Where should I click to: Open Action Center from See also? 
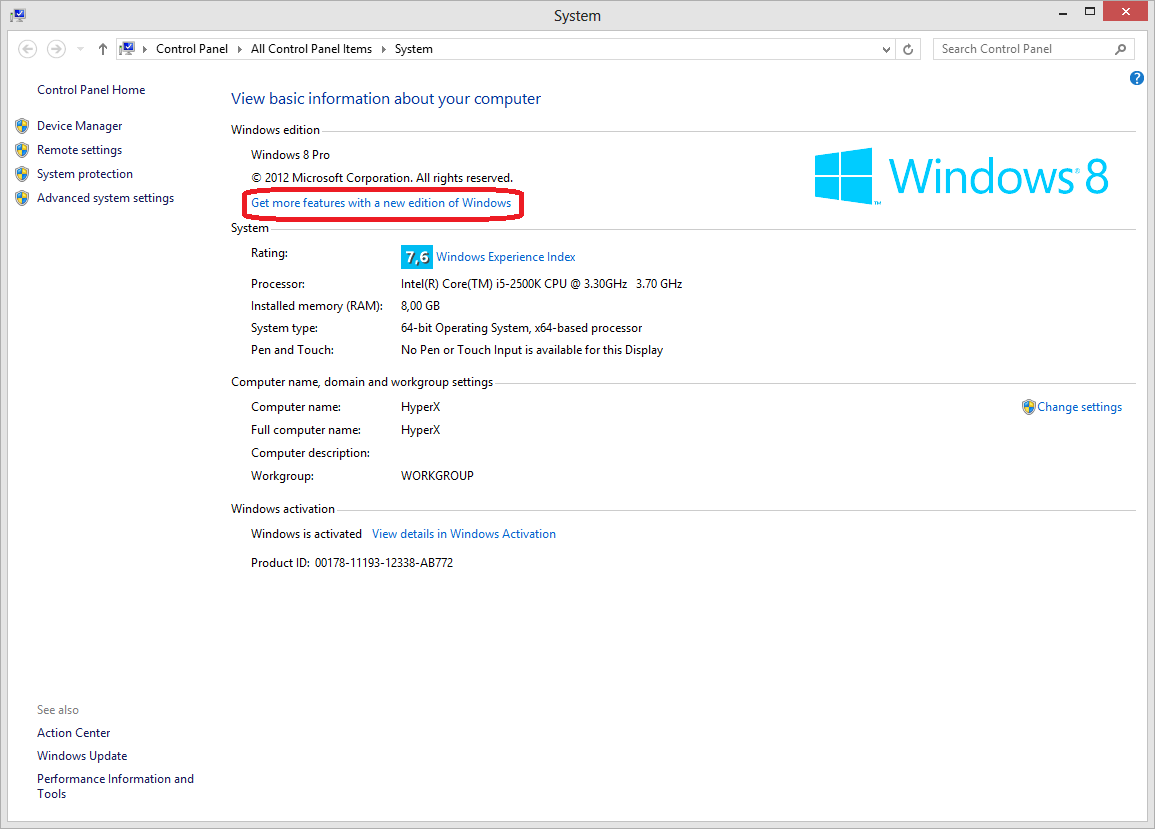tap(74, 732)
